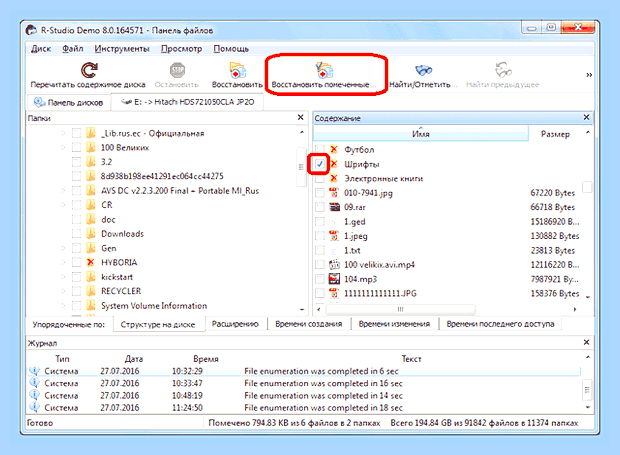The image size is (620, 455).
Task: Click the 104.mp3 file icon
Action: click(335, 279)
